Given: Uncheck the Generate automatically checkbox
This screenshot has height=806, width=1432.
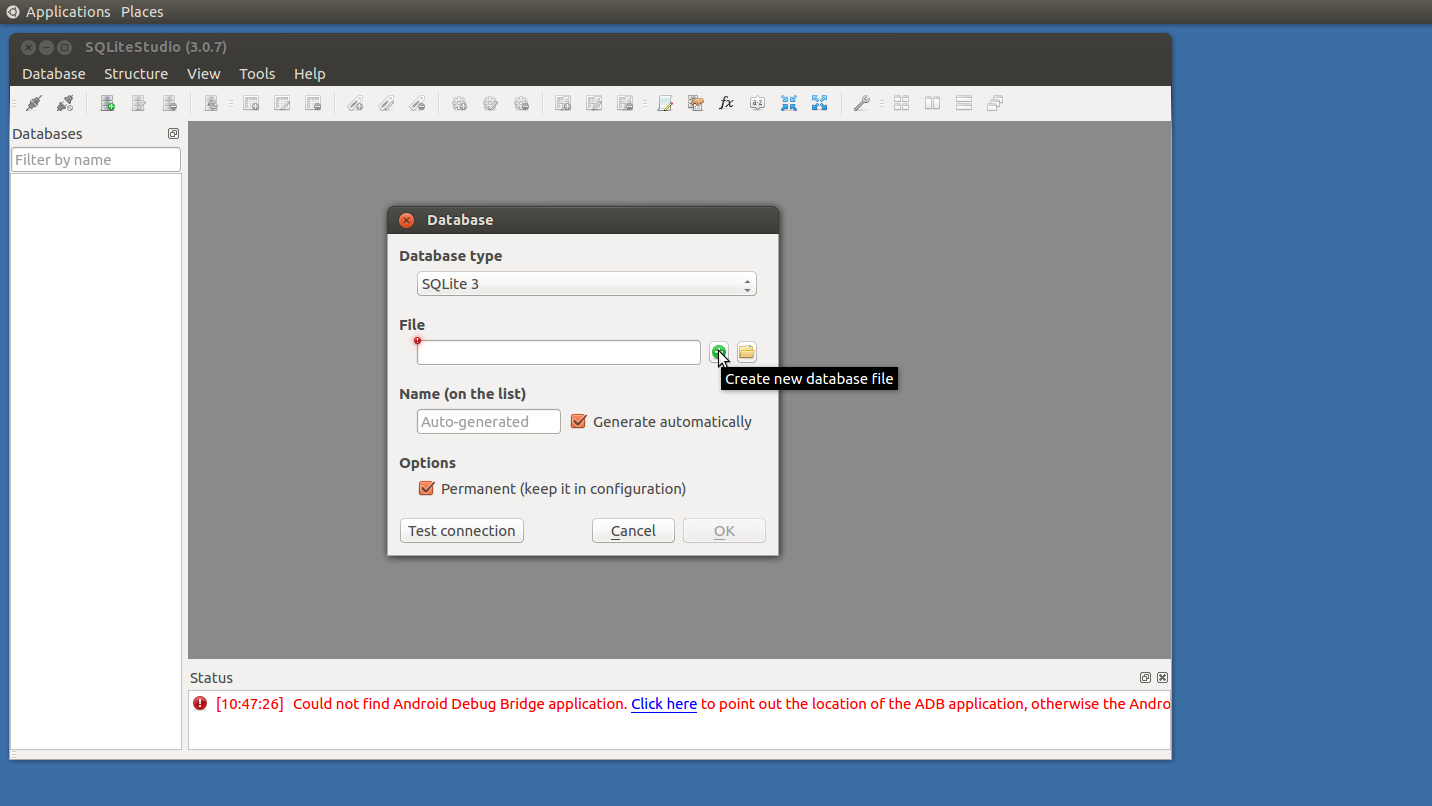Looking at the screenshot, I should coord(578,422).
